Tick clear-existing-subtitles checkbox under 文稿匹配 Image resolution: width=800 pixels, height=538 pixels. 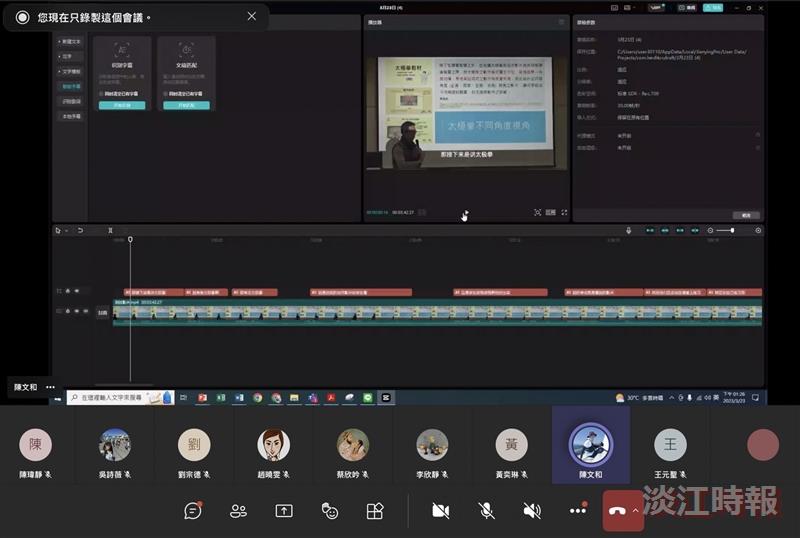pyautogui.click(x=165, y=94)
